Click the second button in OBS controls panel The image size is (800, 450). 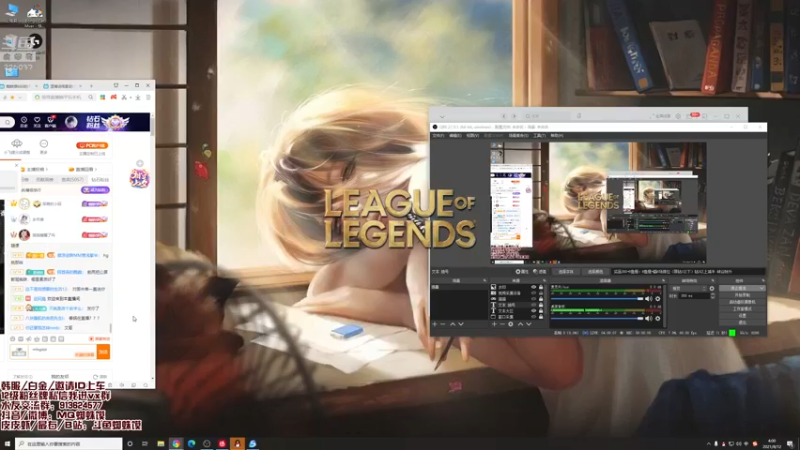742,295
